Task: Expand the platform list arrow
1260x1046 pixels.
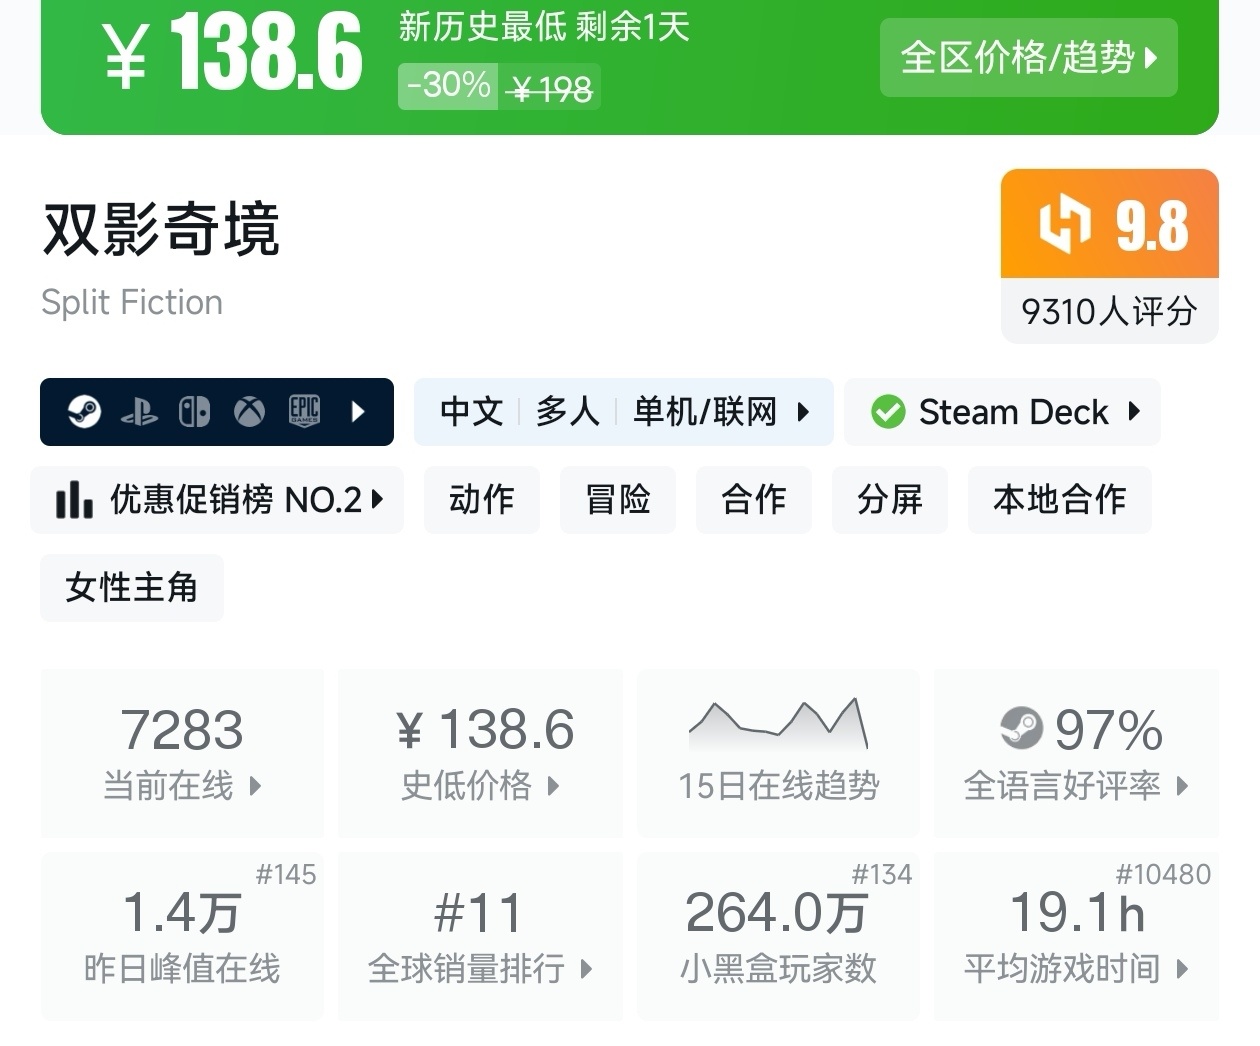Action: coord(359,411)
